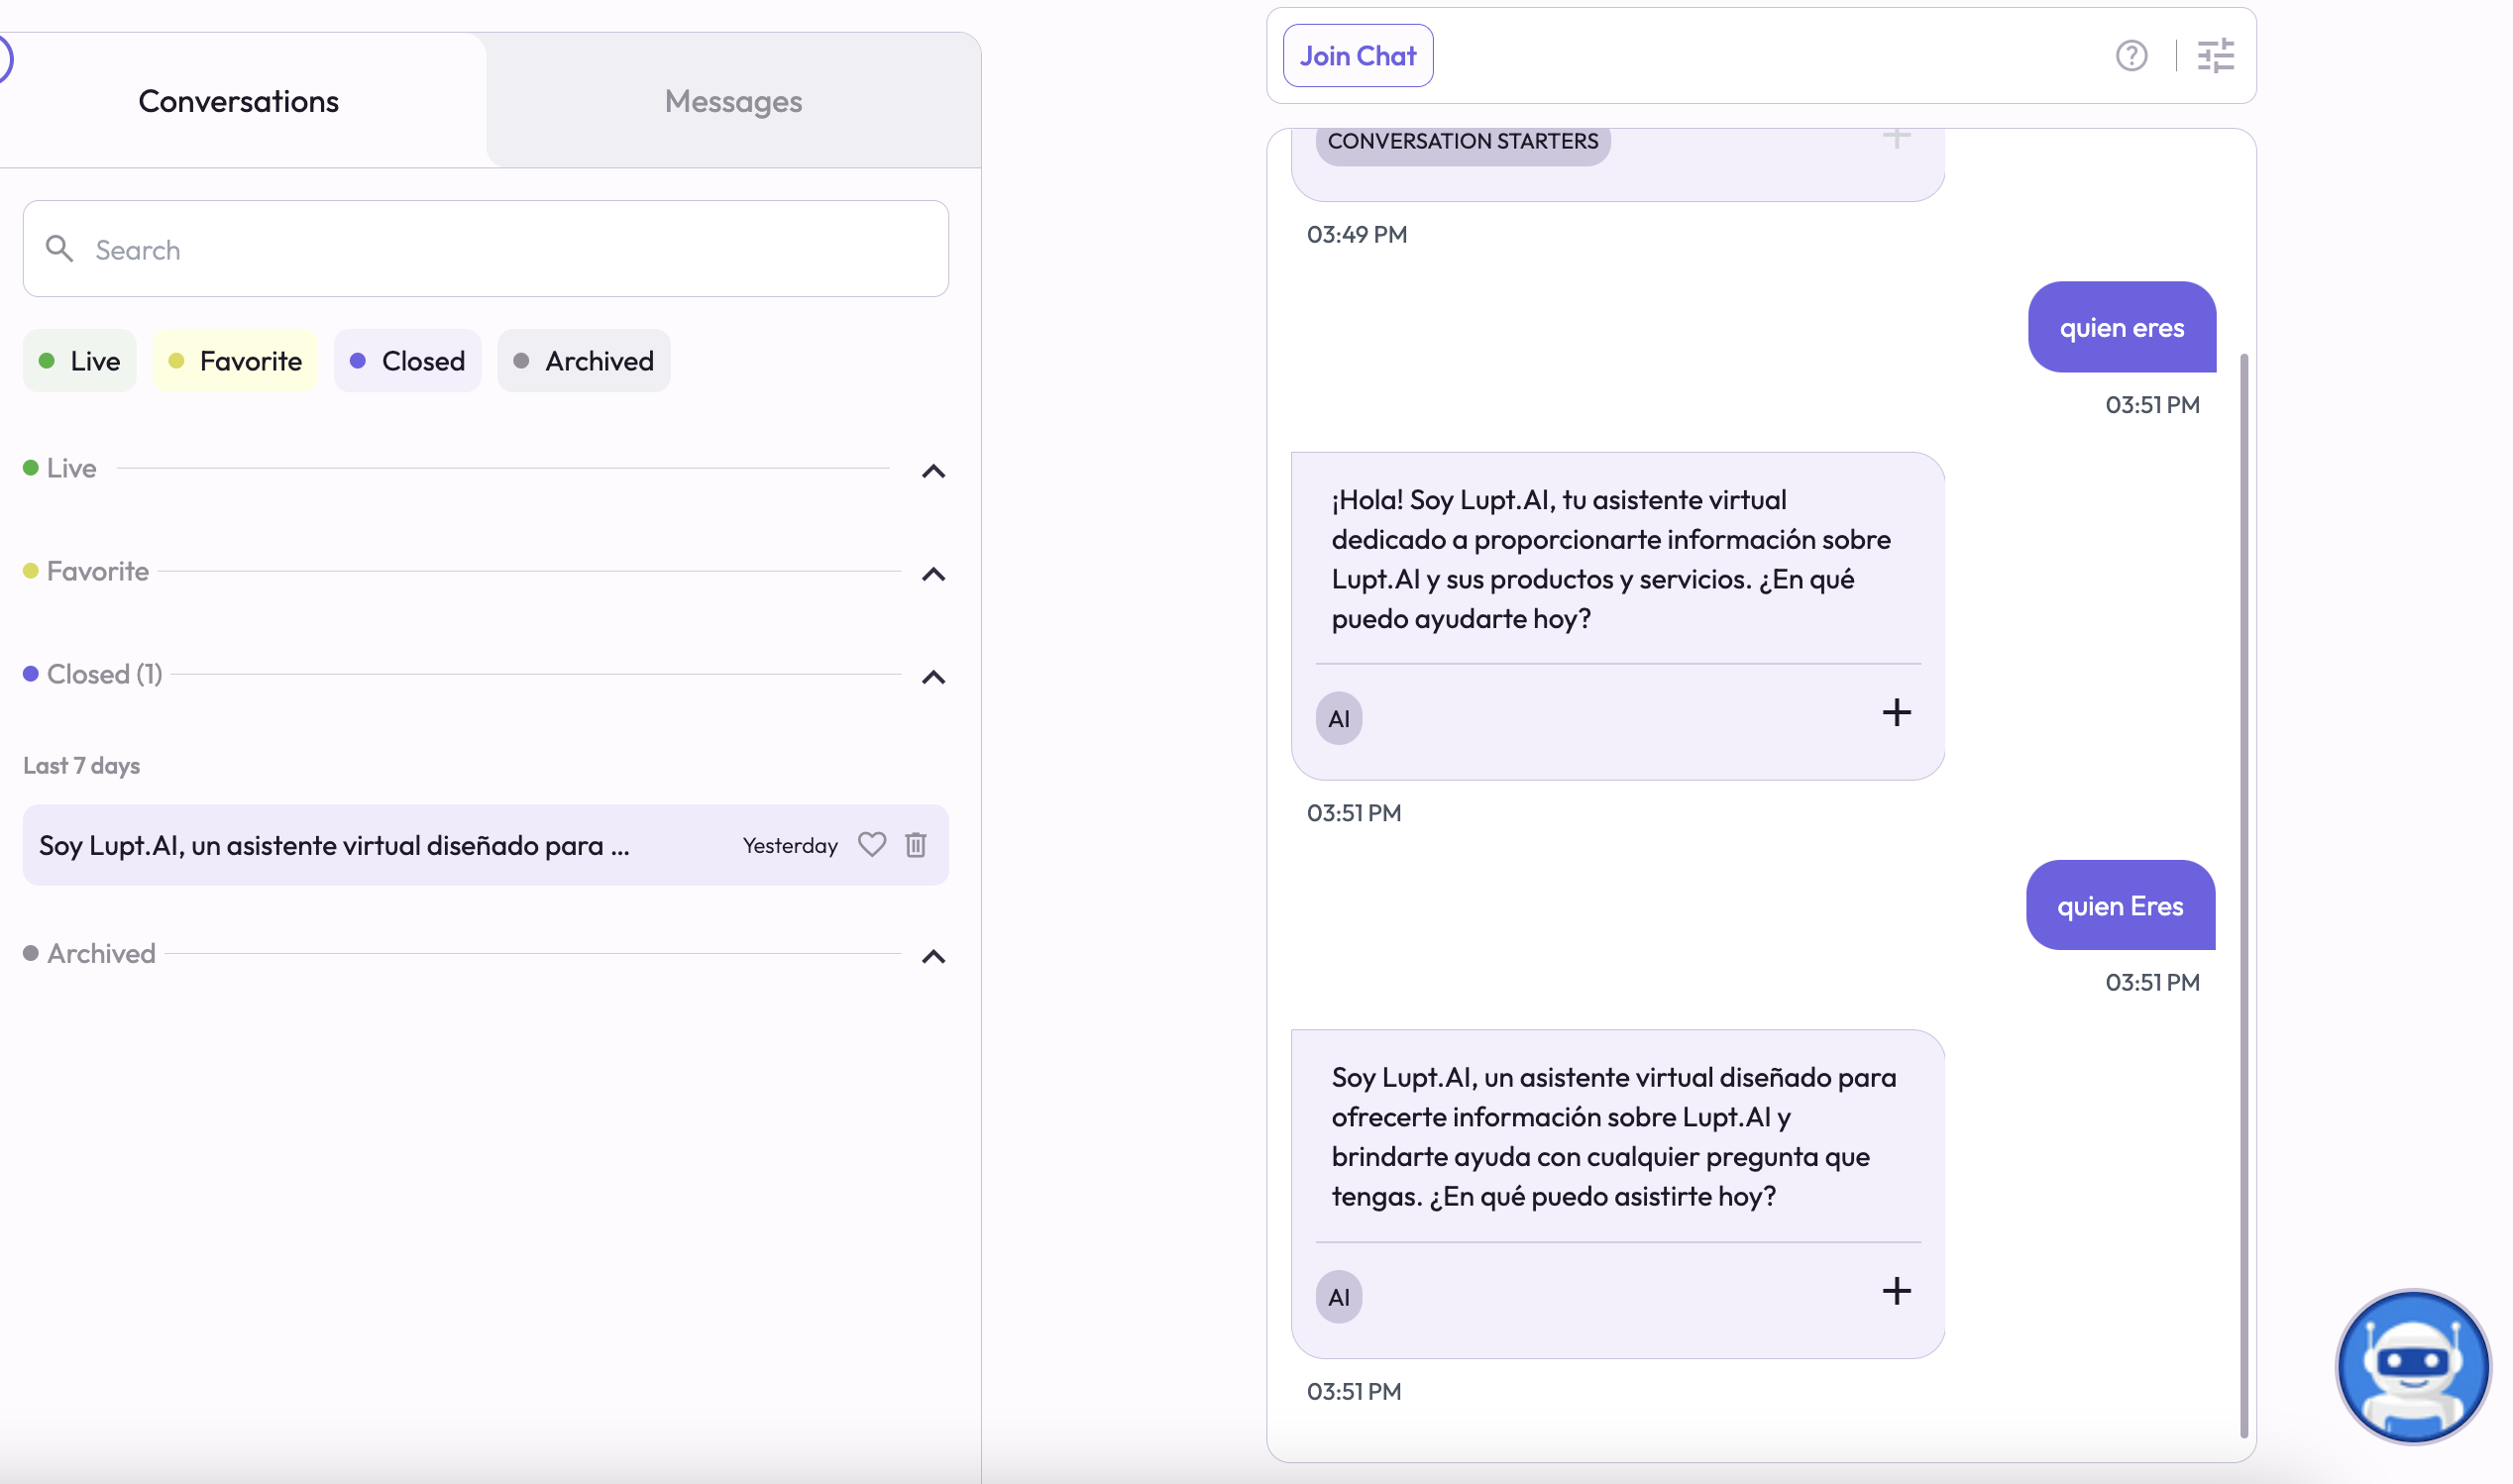Select the Conversations tab
This screenshot has height=1484, width=2513.
238,101
